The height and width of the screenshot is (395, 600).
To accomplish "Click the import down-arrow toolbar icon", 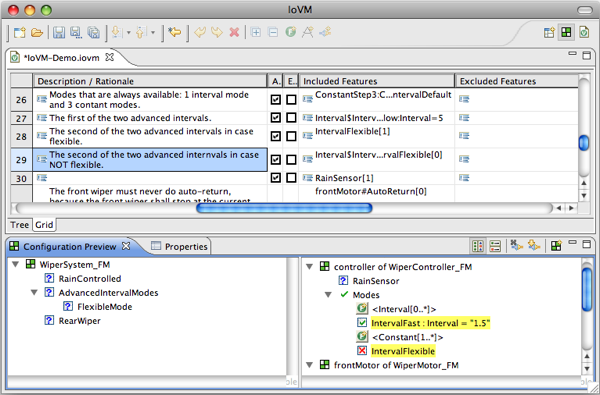I will point(117,33).
